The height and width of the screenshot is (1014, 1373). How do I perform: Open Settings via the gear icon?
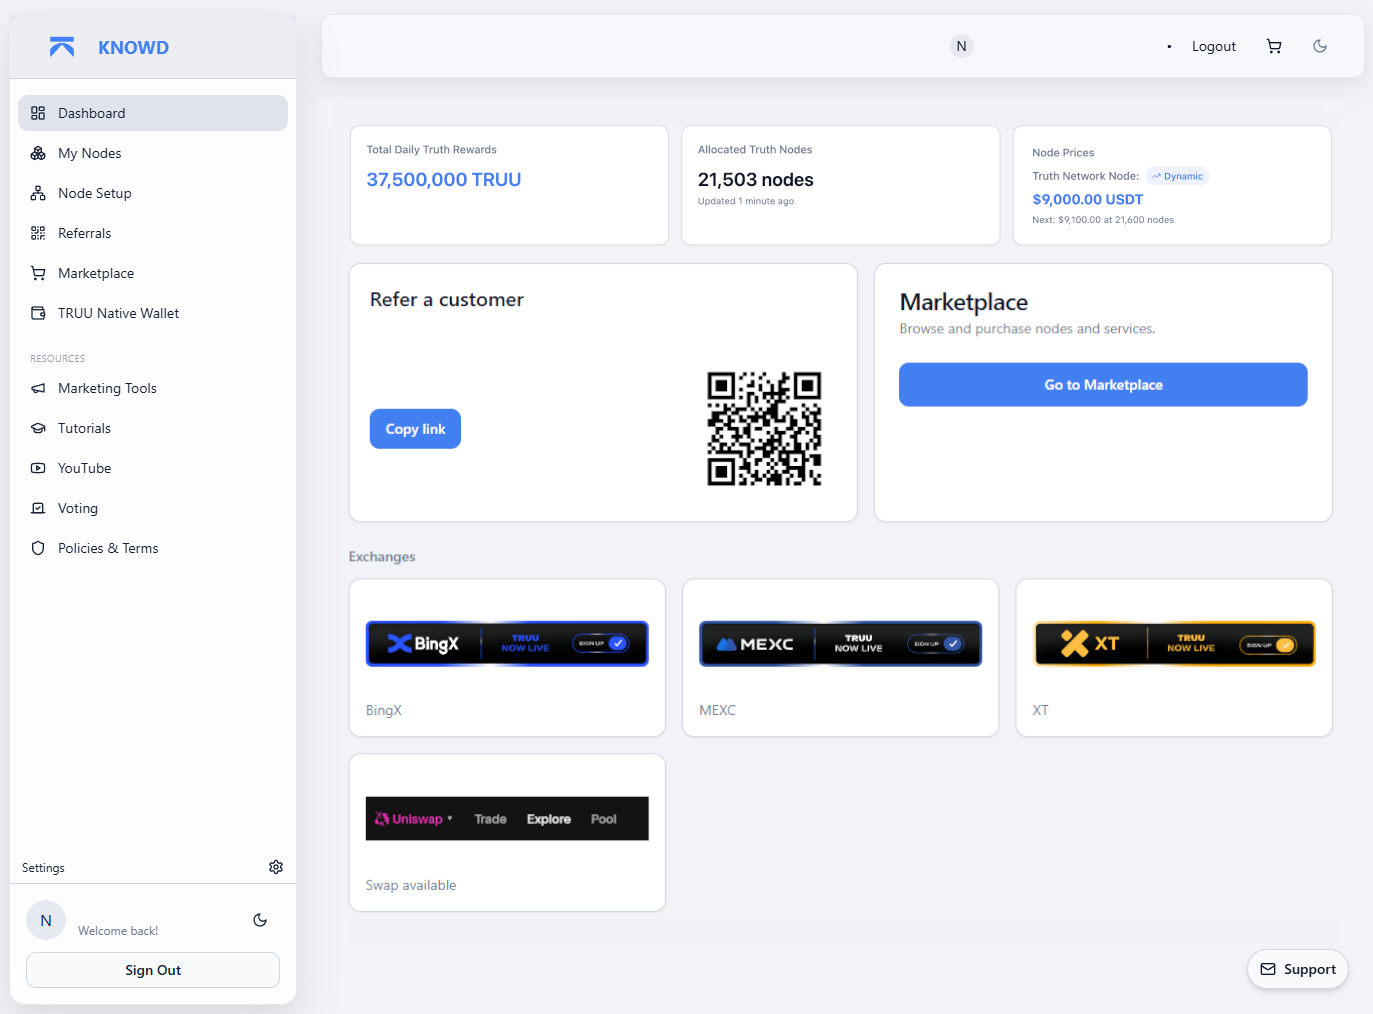(276, 867)
